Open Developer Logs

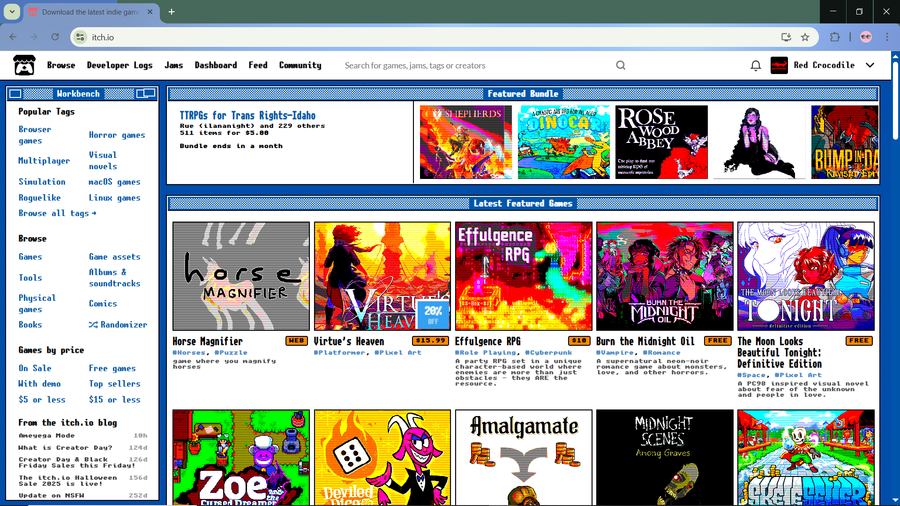pos(119,65)
